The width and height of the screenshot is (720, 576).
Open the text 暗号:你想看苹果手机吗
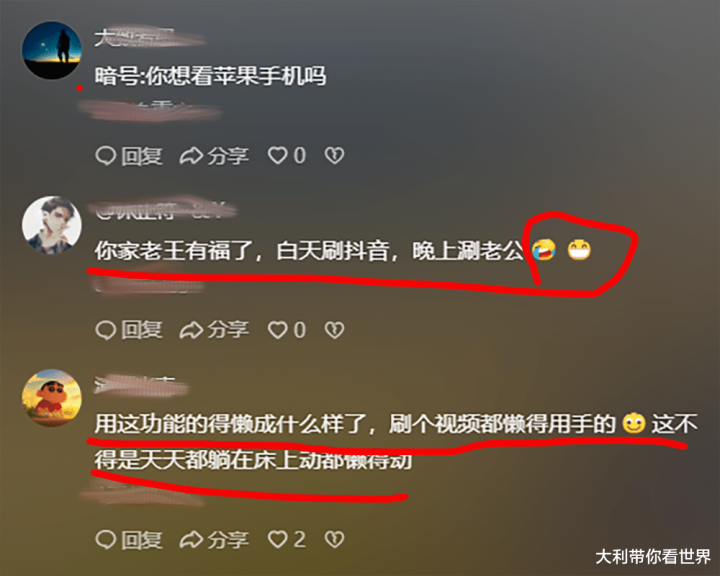210,76
